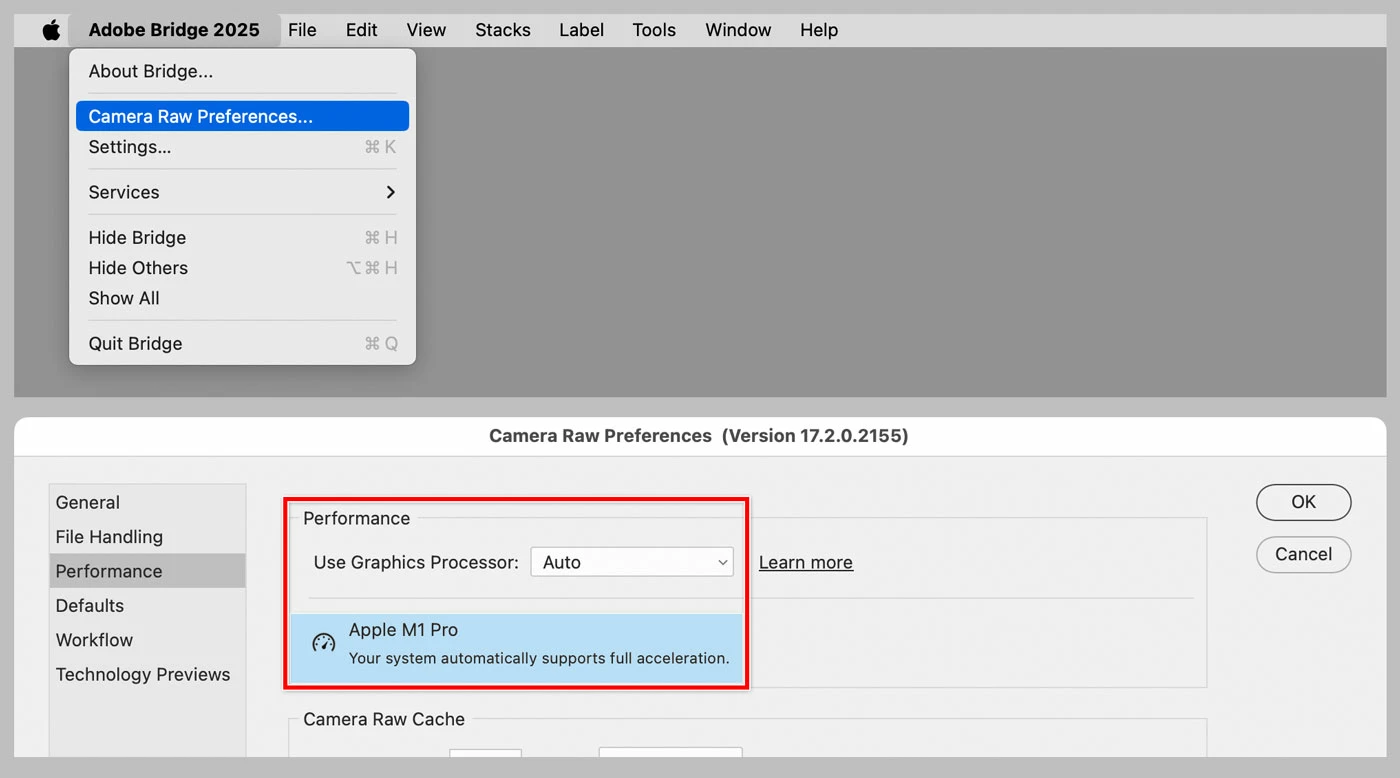This screenshot has height=778, width=1400.
Task: Open the Defaults preferences section
Action: (147, 605)
